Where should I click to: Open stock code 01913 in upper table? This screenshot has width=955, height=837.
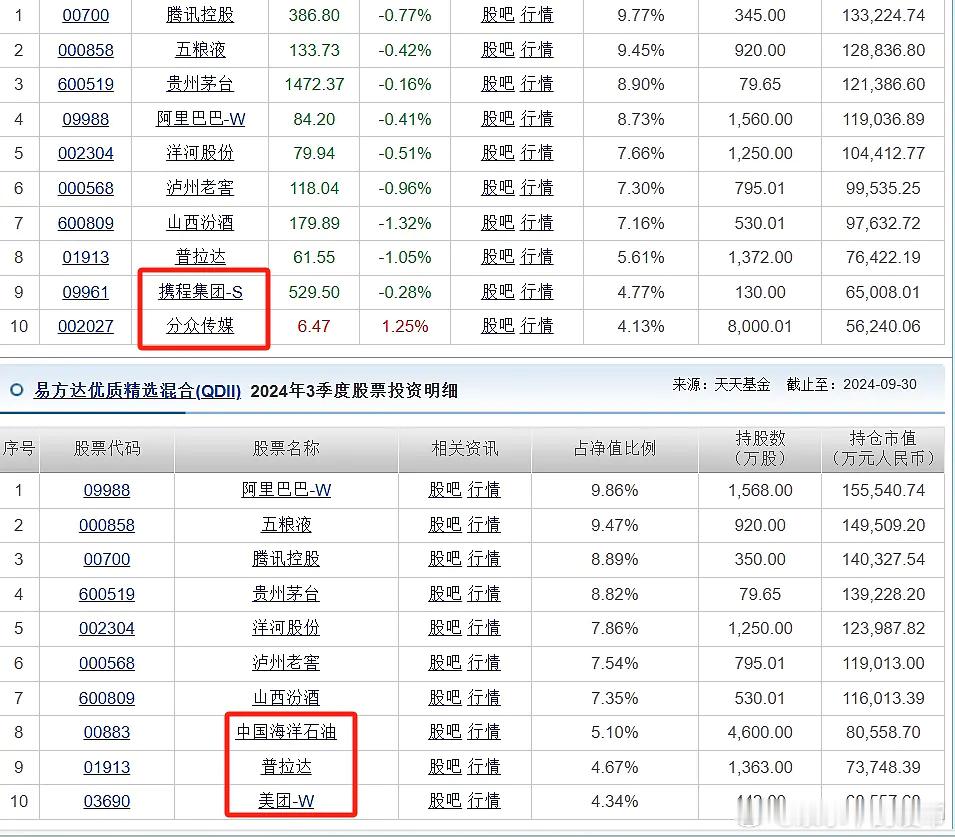[x=86, y=257]
